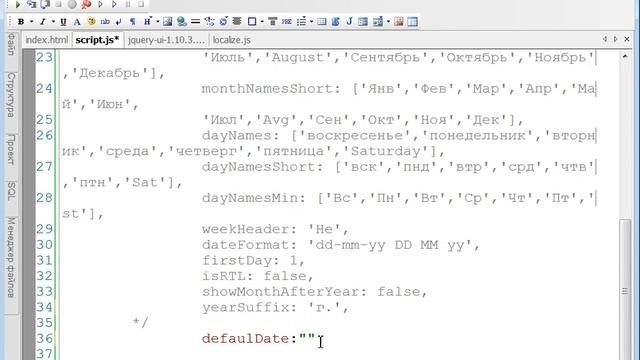Screen dimensions: 640x360
Task: Open the dropdown arrow next to Italic
Action: point(53,22)
